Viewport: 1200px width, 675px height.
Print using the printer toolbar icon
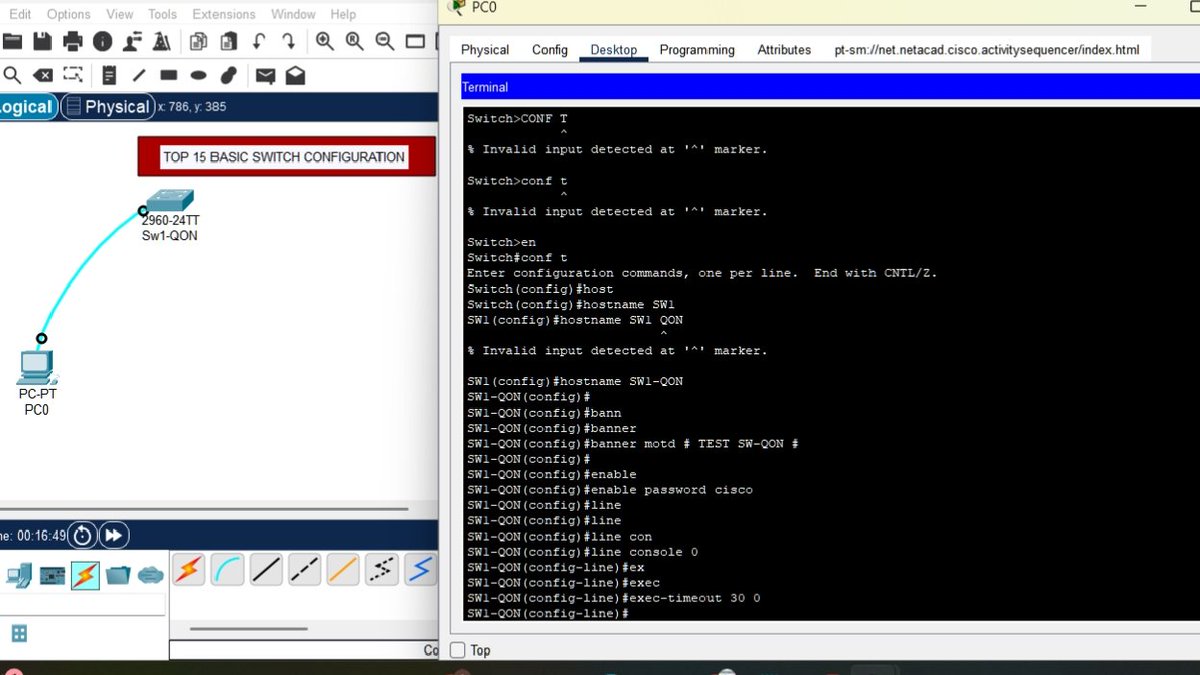click(73, 41)
